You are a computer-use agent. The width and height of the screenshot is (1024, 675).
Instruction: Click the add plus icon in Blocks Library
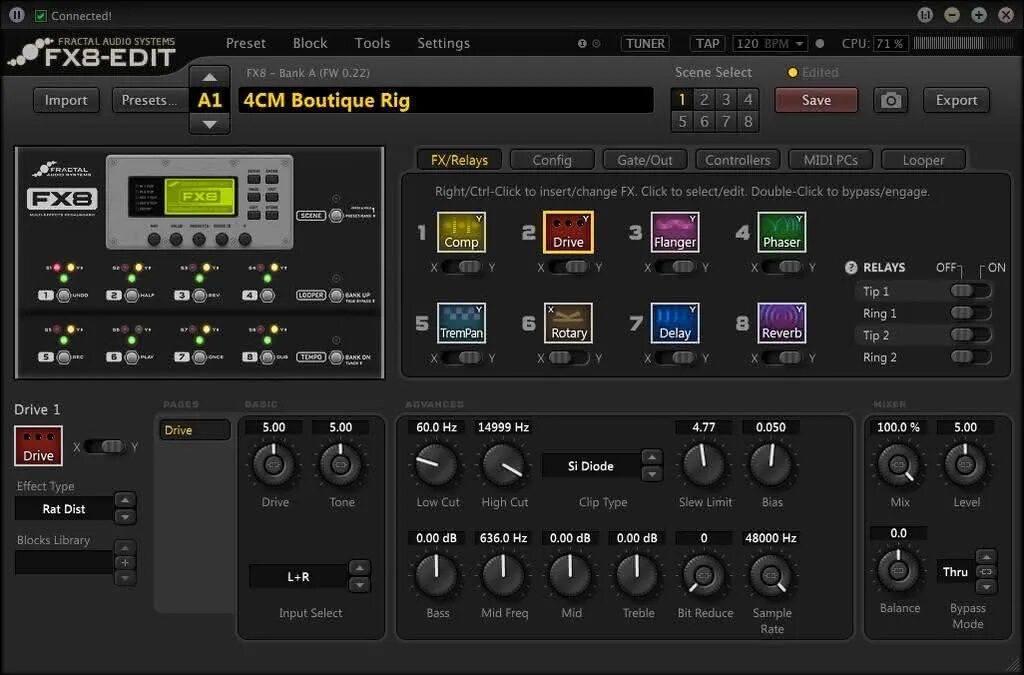(125, 563)
